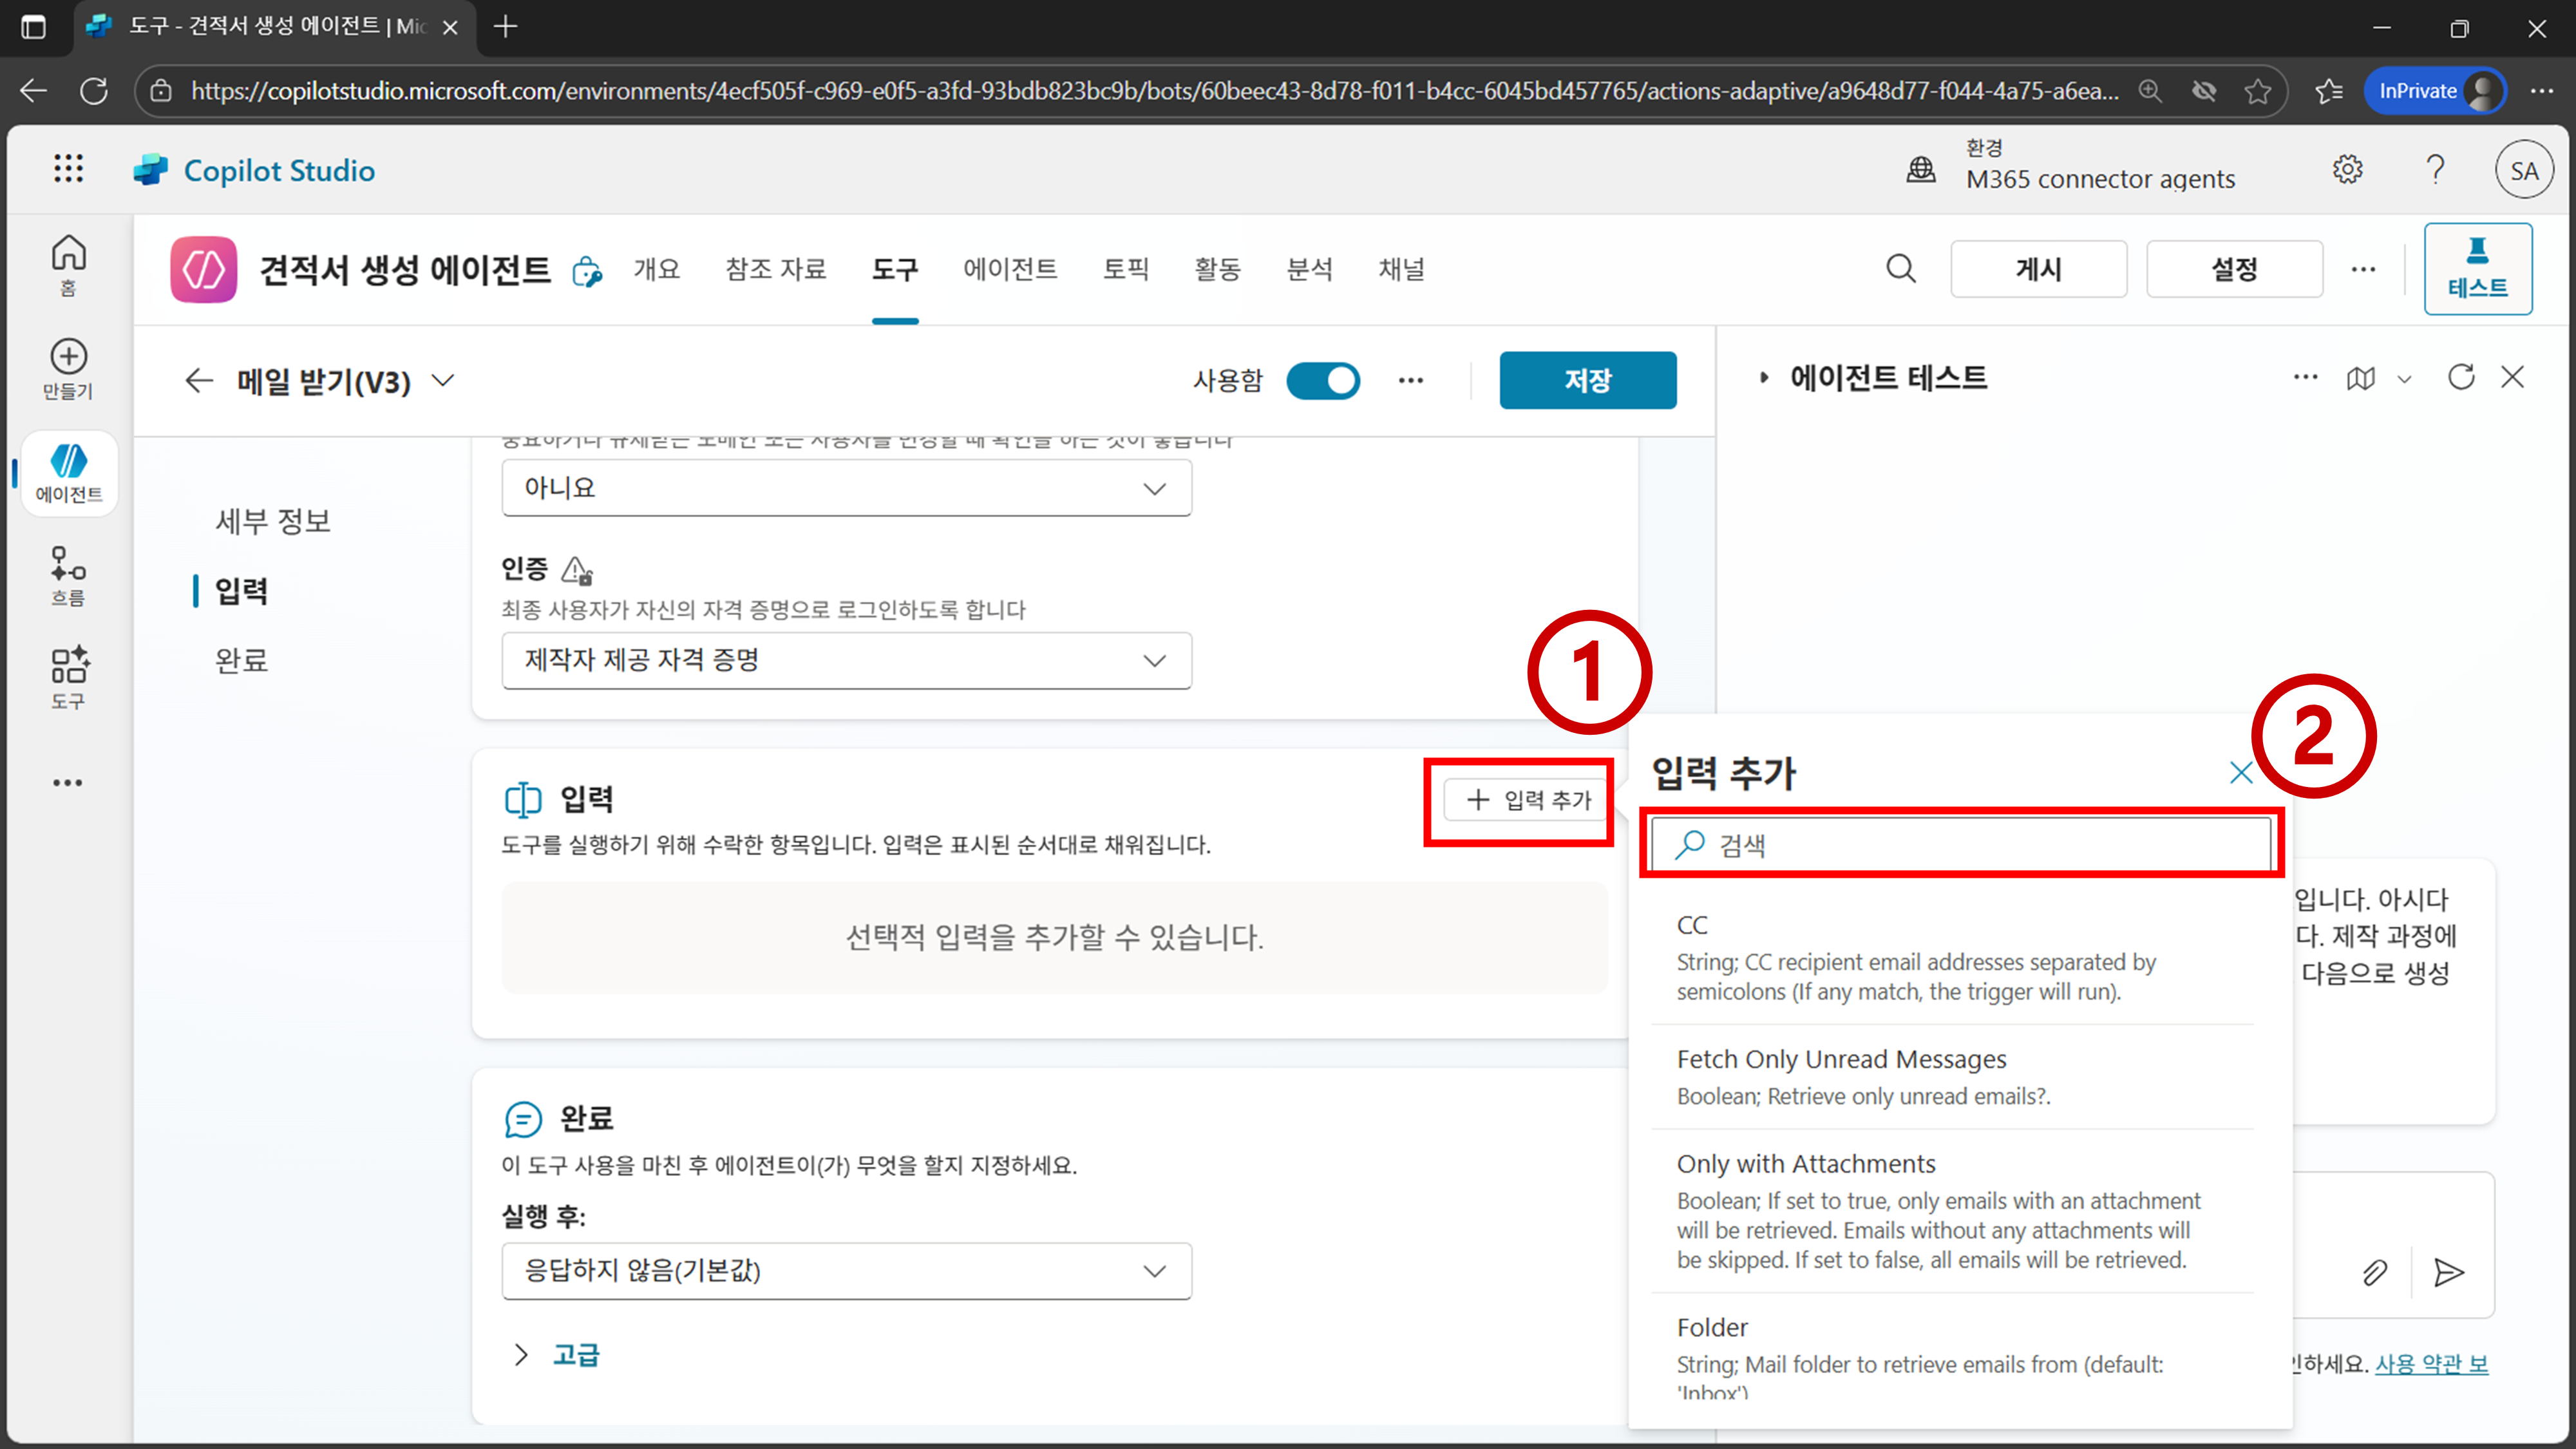The height and width of the screenshot is (1449, 2576).
Task: Open the settings gear icon in header
Action: [2347, 169]
